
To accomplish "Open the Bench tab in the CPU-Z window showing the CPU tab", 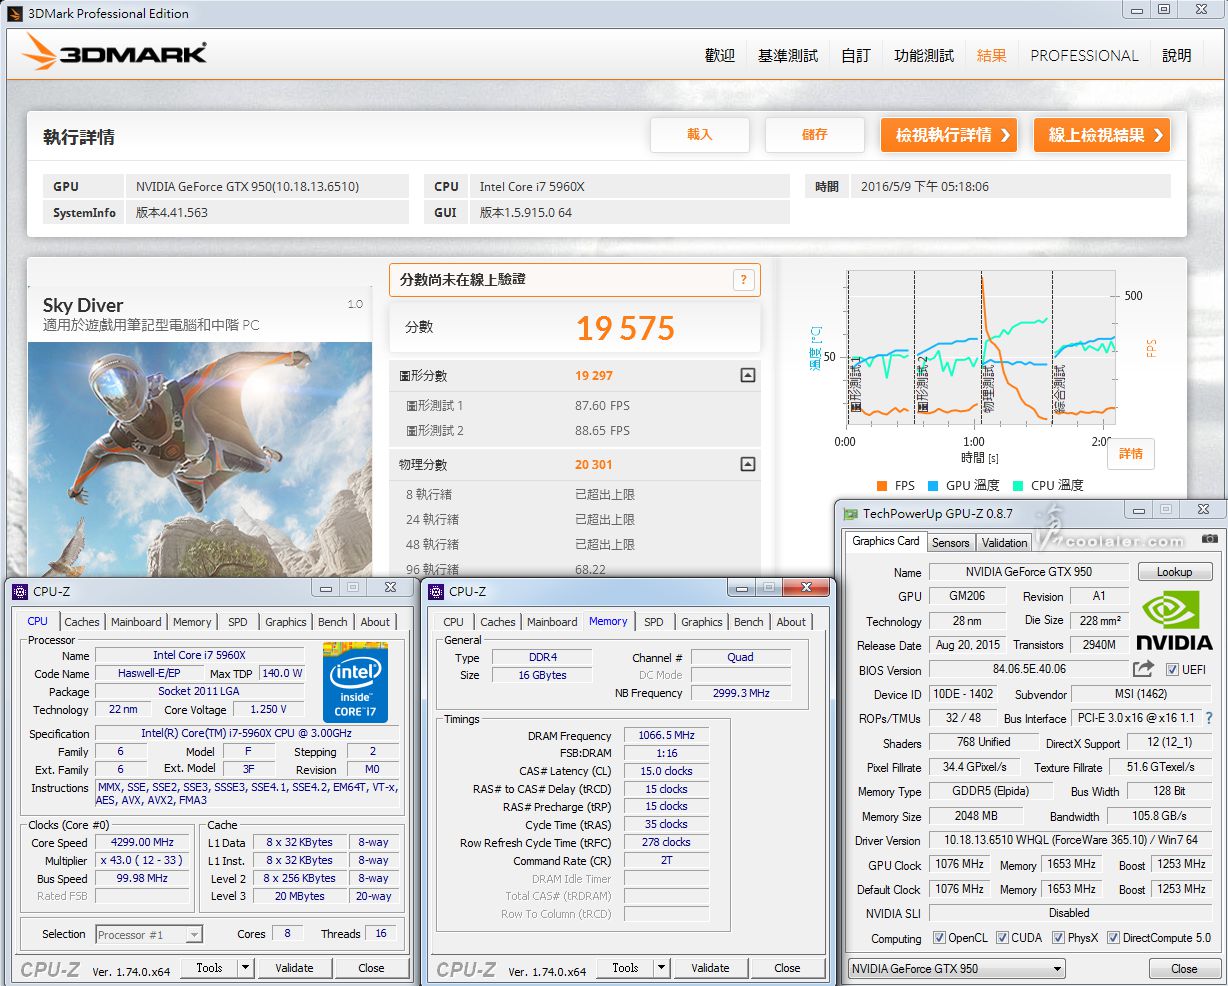I will [333, 622].
